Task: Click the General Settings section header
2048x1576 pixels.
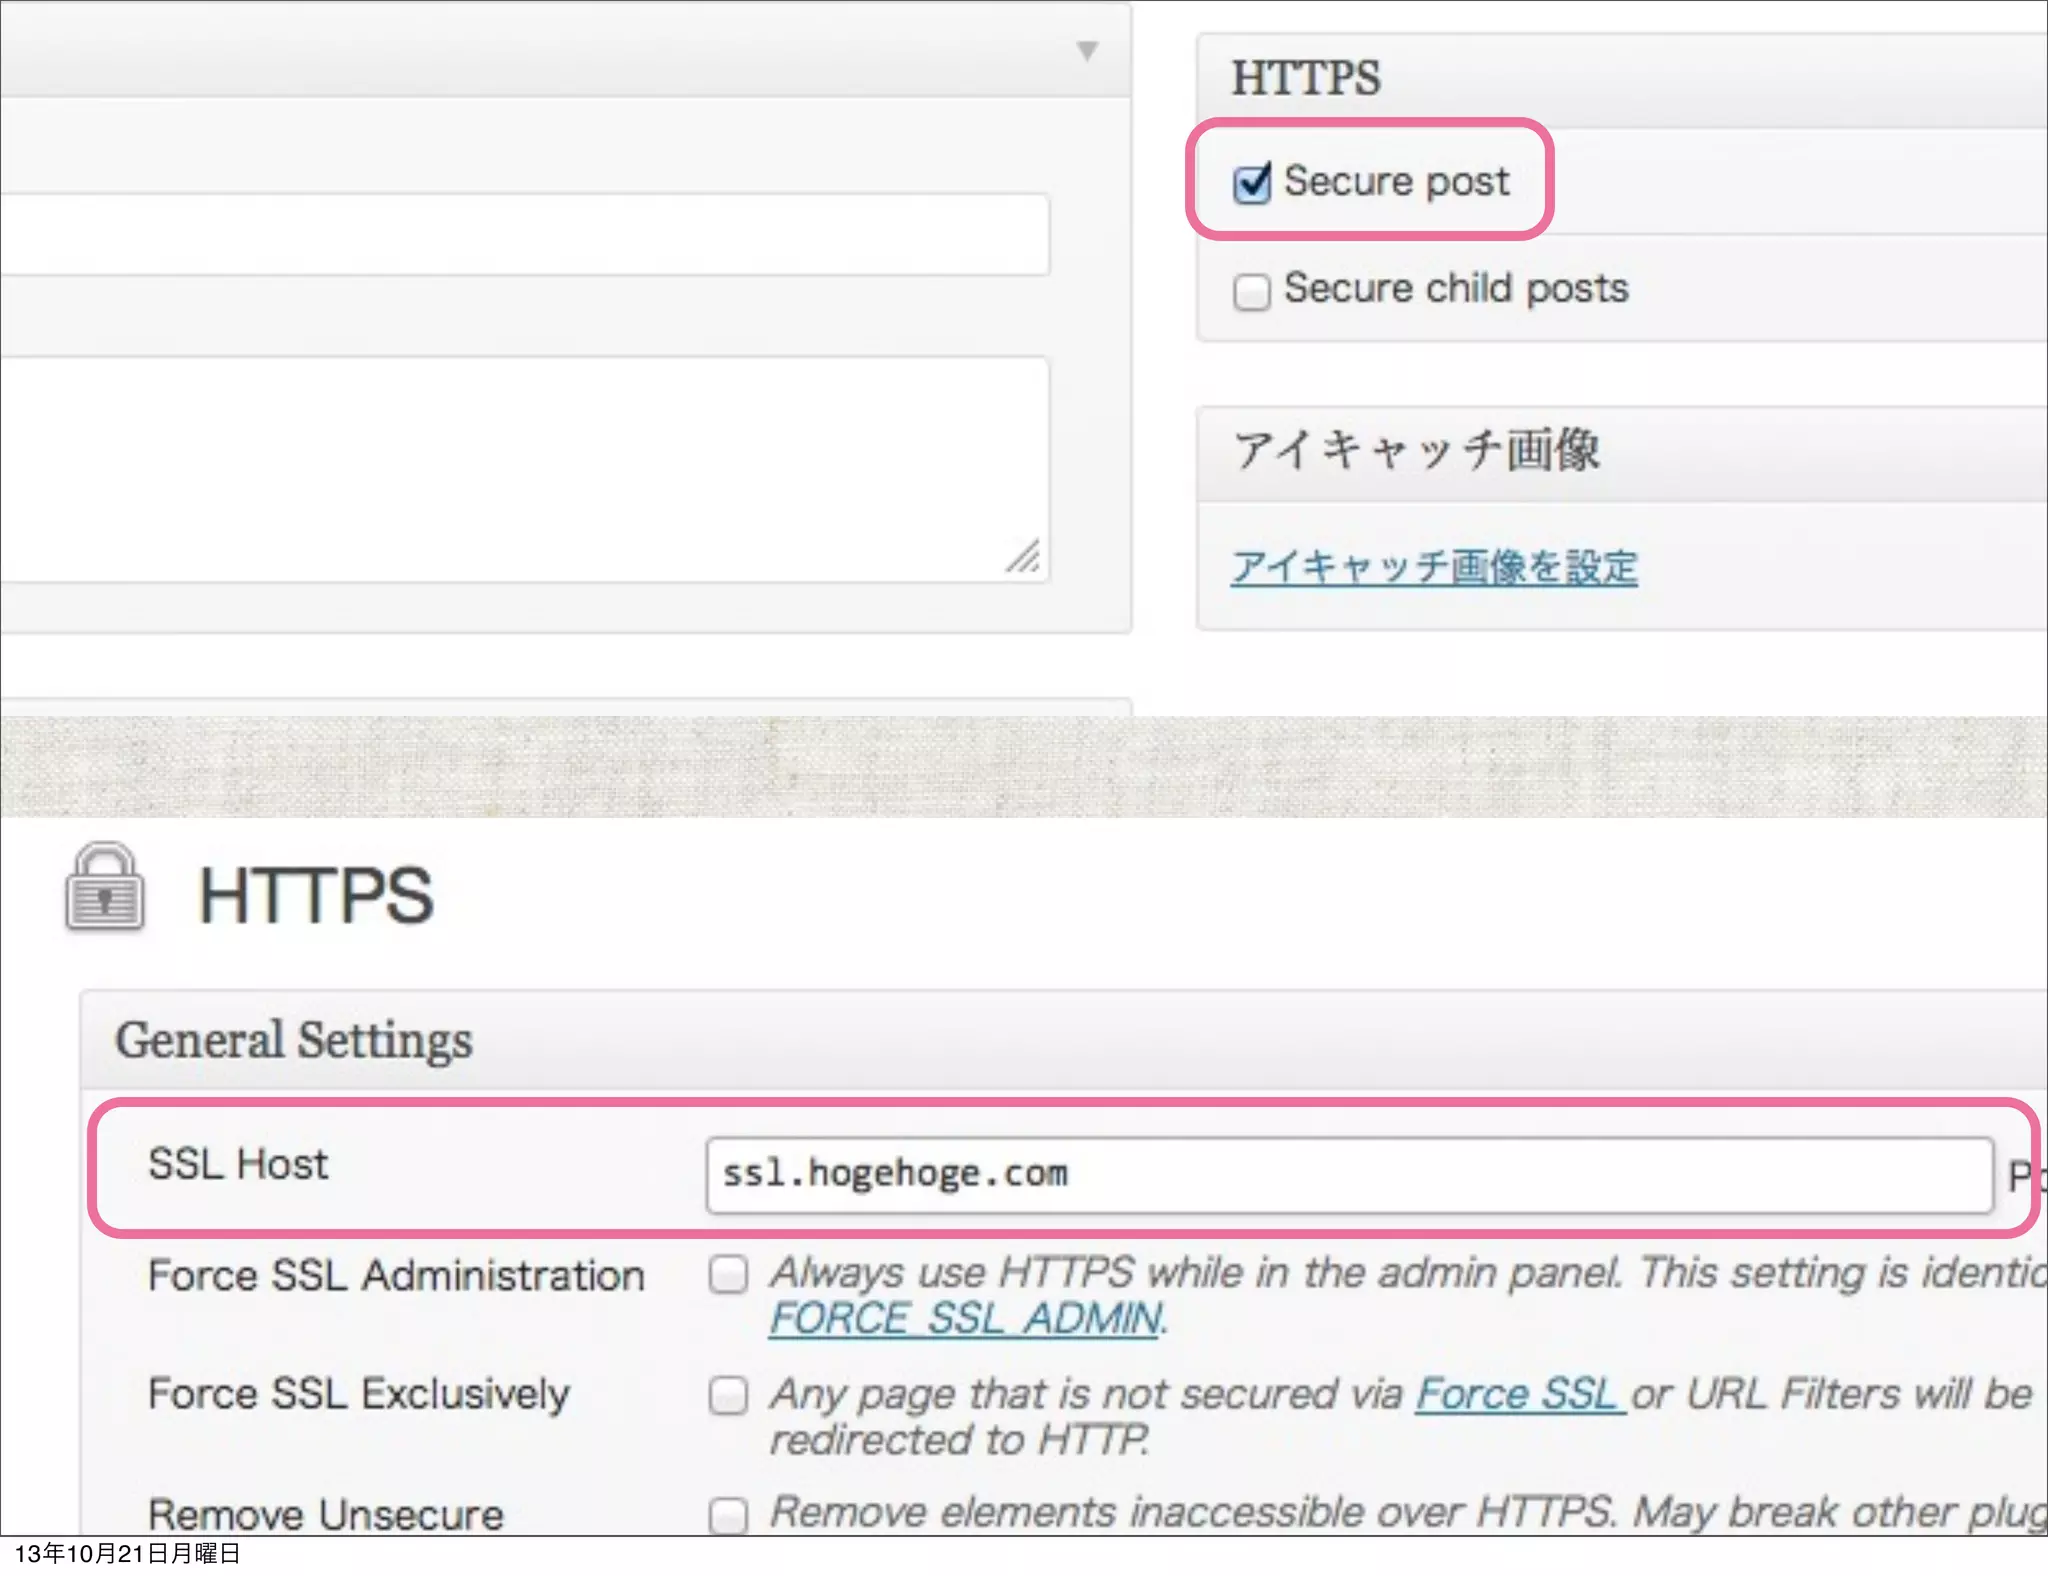Action: tap(293, 1040)
